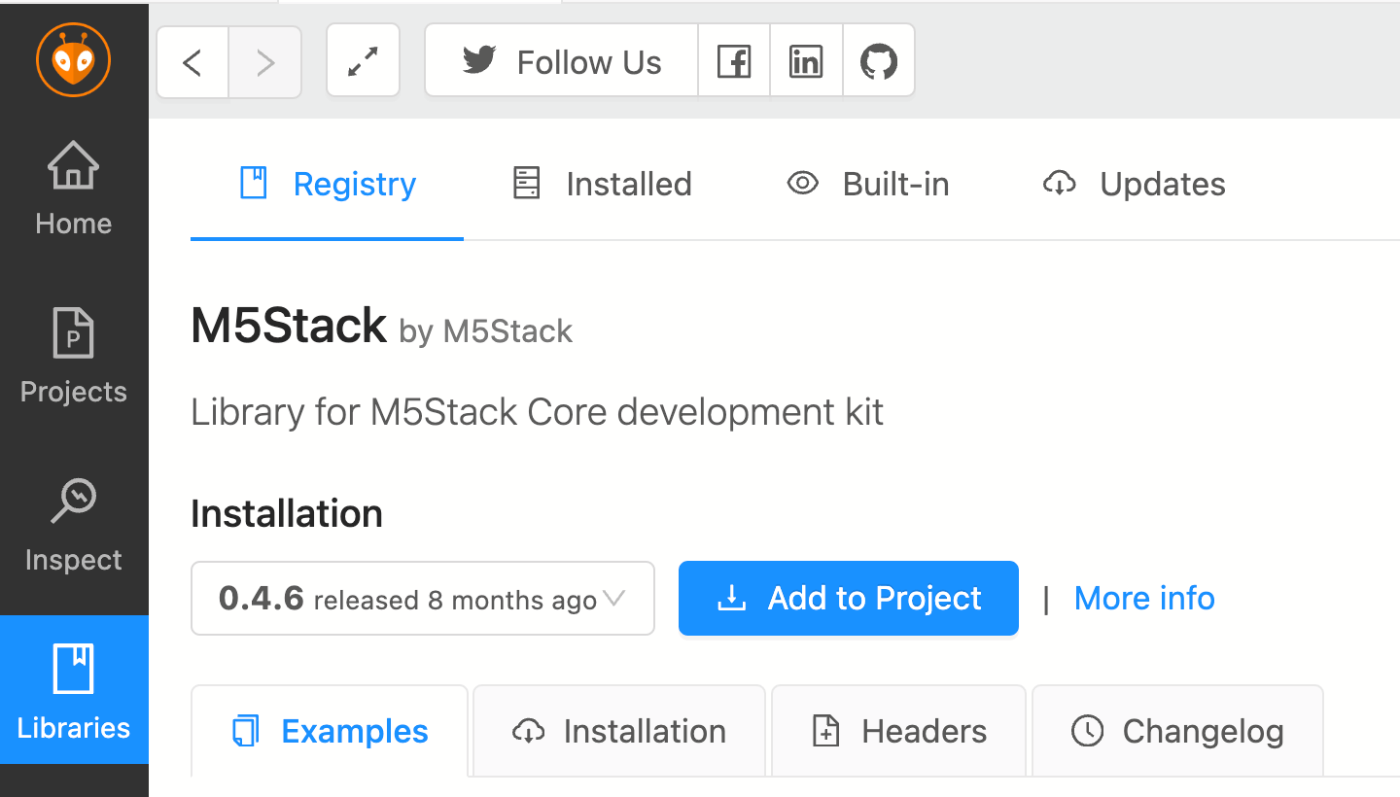Select the Examples tab

[329, 731]
